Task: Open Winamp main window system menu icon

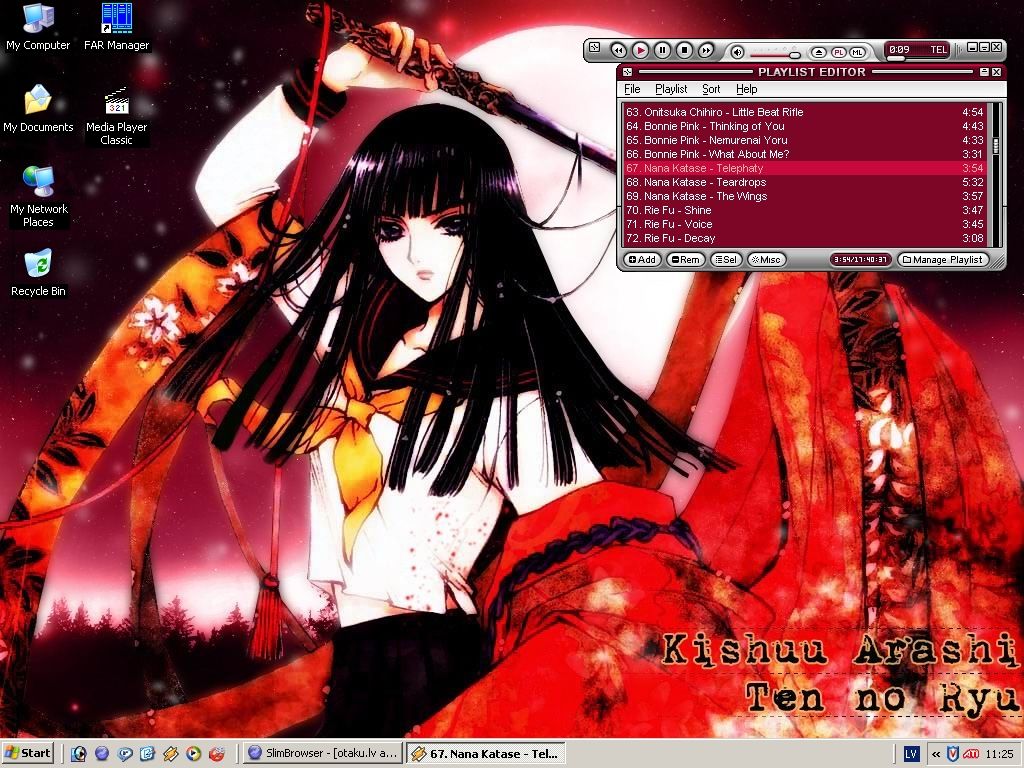Action: (x=594, y=47)
